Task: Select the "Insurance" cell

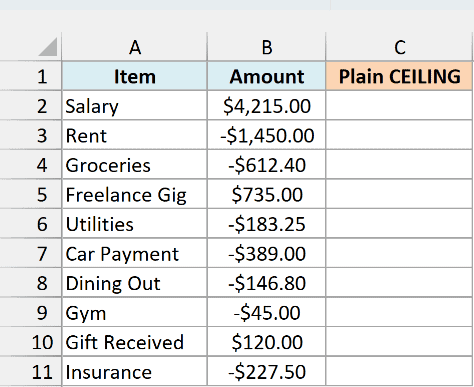Action: click(x=134, y=371)
